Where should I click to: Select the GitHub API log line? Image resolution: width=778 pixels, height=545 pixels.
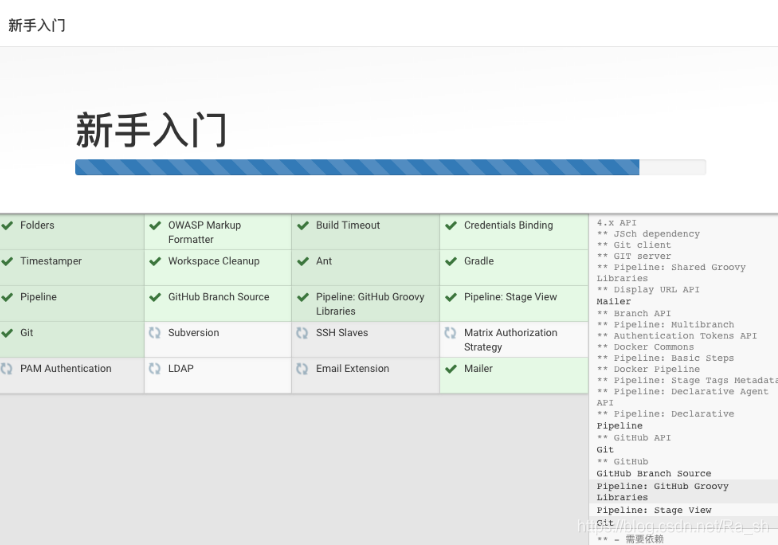click(634, 438)
